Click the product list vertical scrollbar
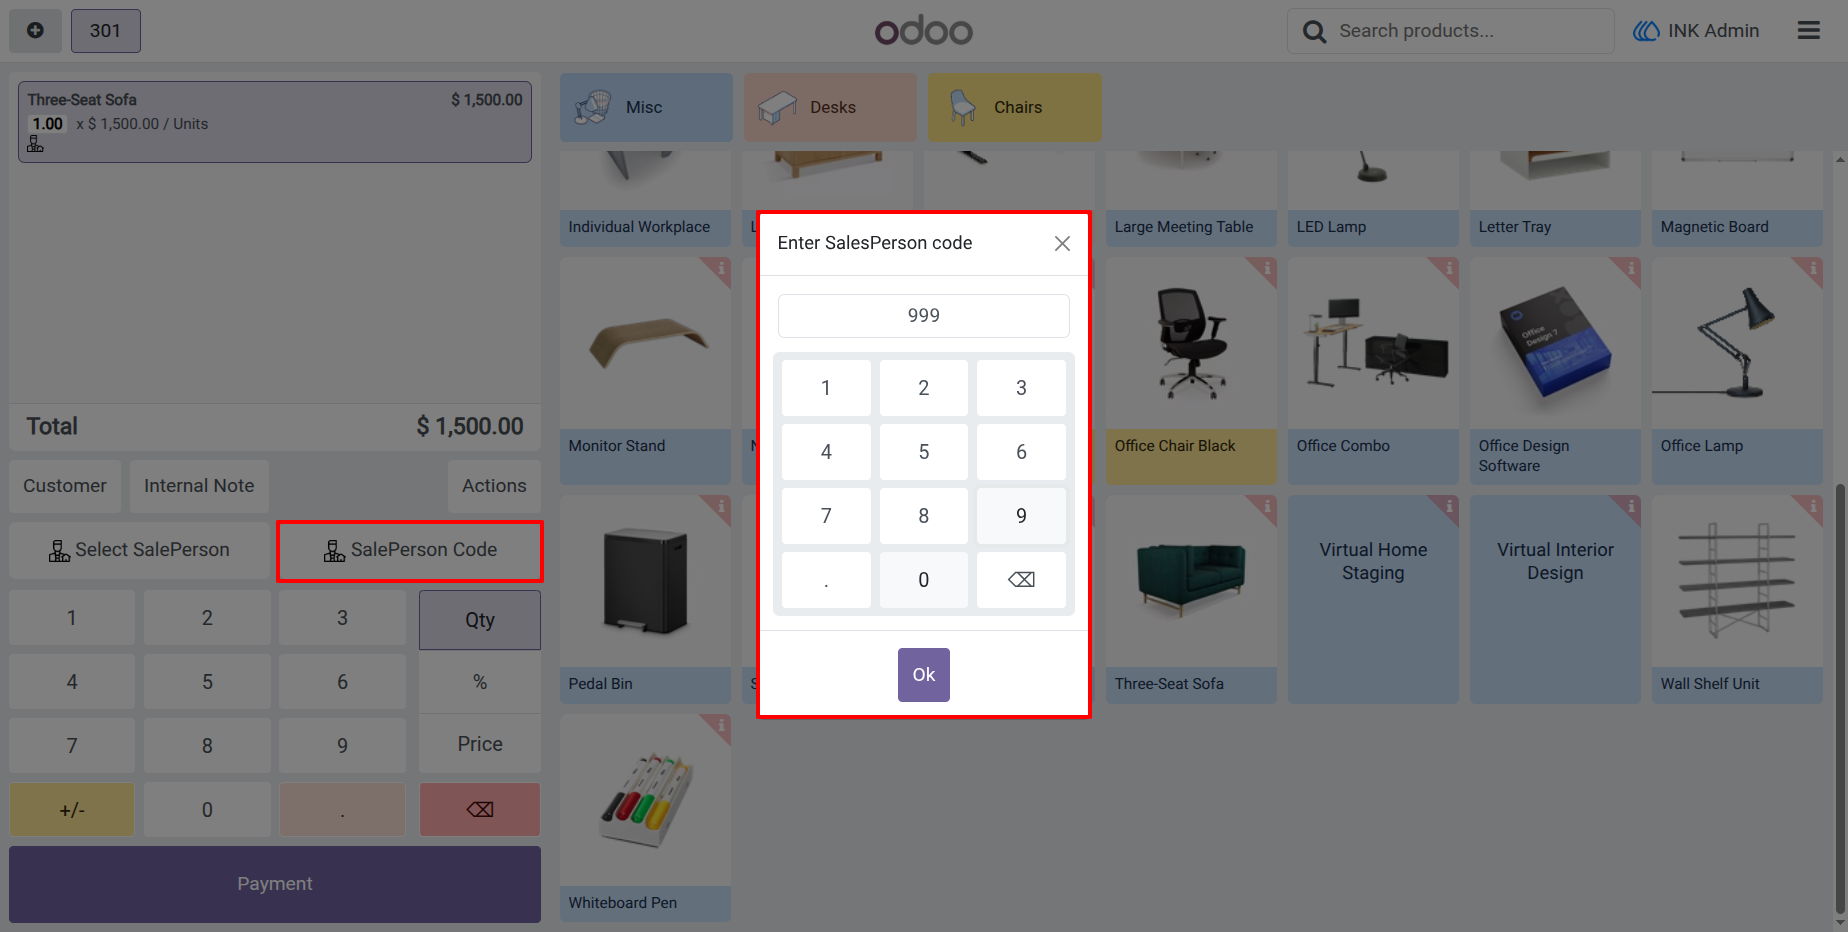This screenshot has height=932, width=1848. [1840, 700]
